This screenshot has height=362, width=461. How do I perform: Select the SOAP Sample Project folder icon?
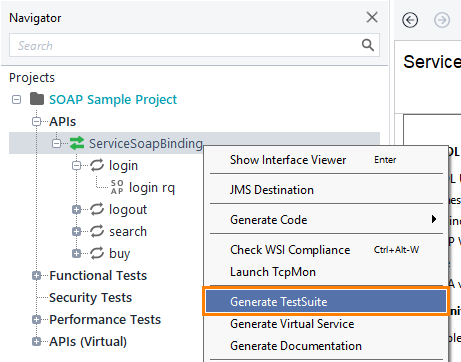tap(37, 99)
